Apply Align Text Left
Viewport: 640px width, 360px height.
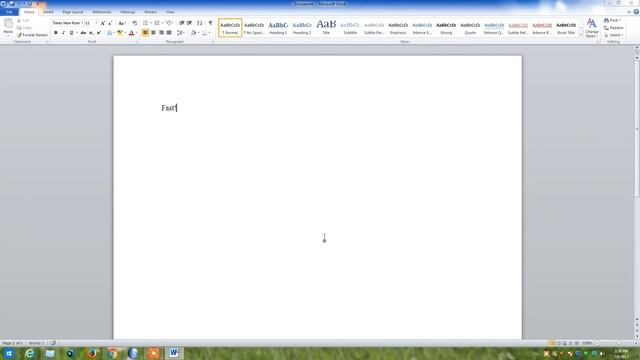click(x=145, y=33)
